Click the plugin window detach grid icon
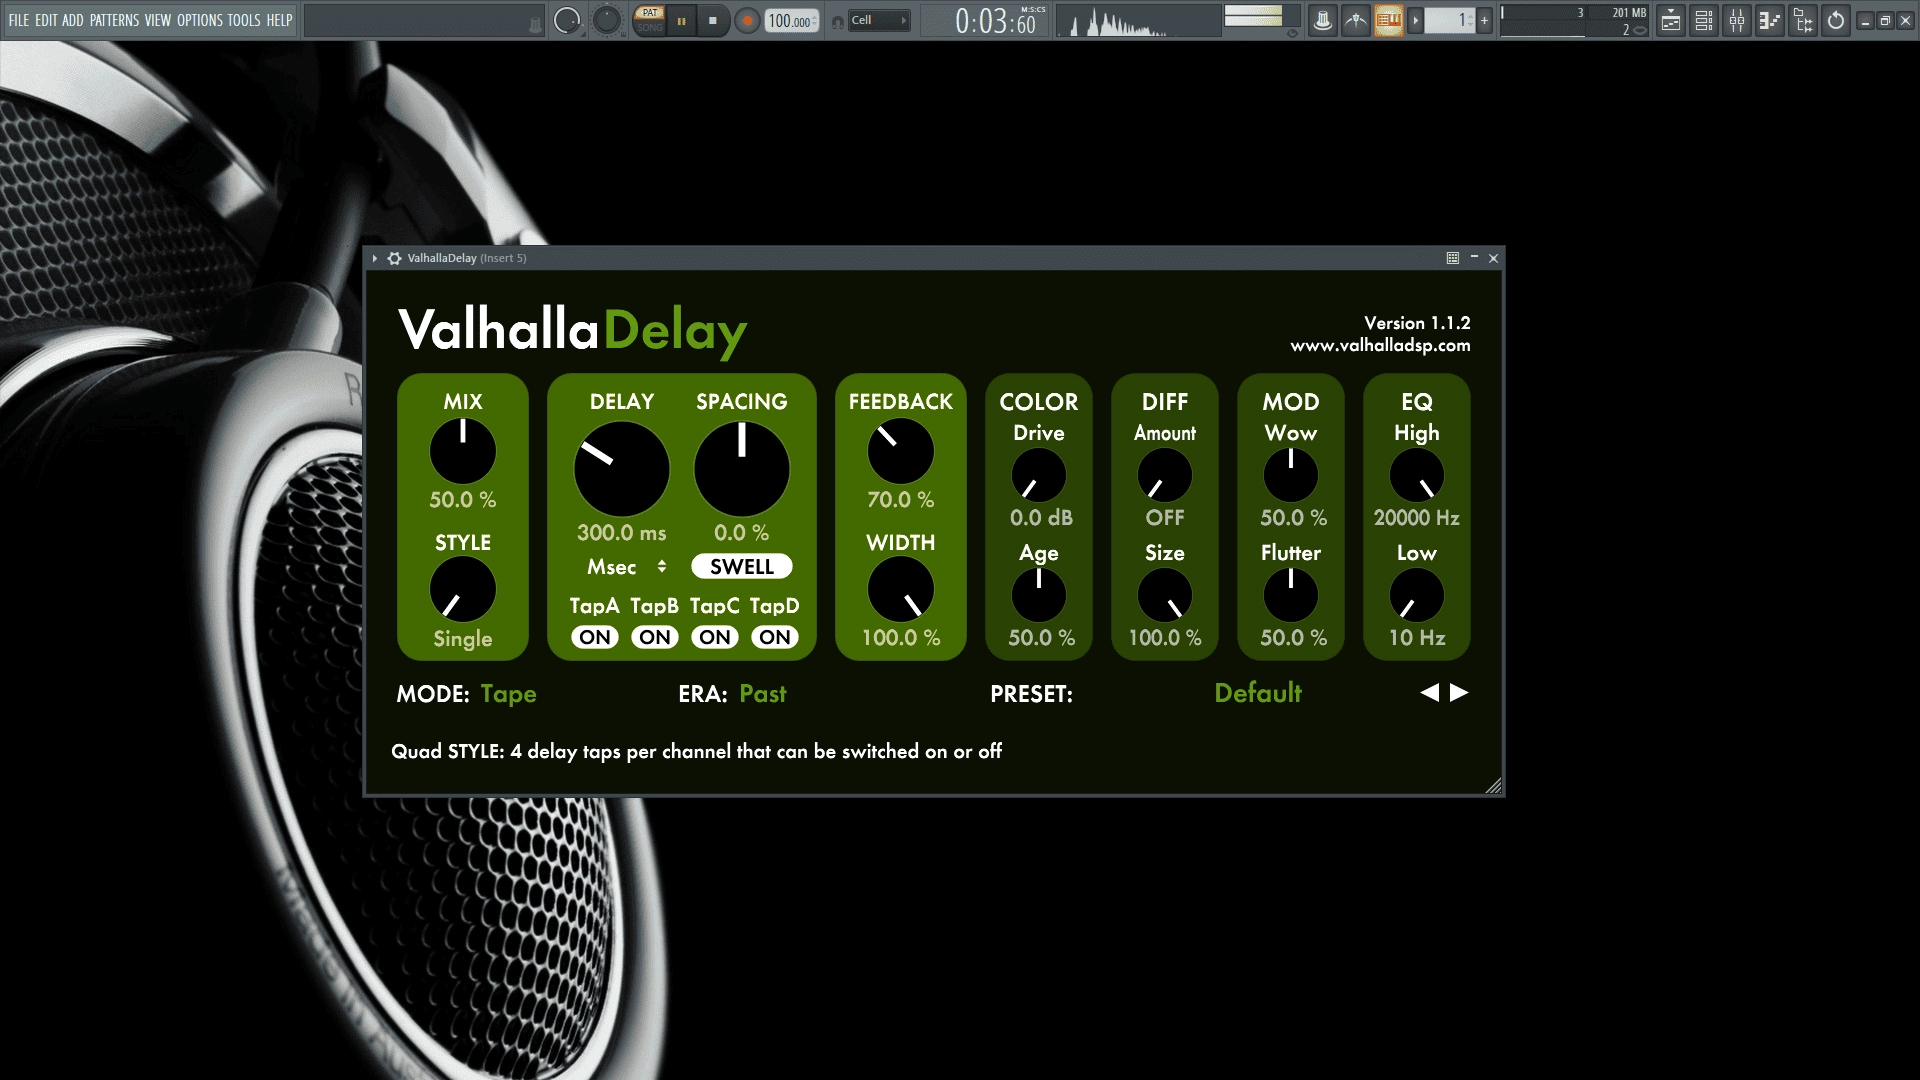The width and height of the screenshot is (1920, 1080). pos(1453,258)
